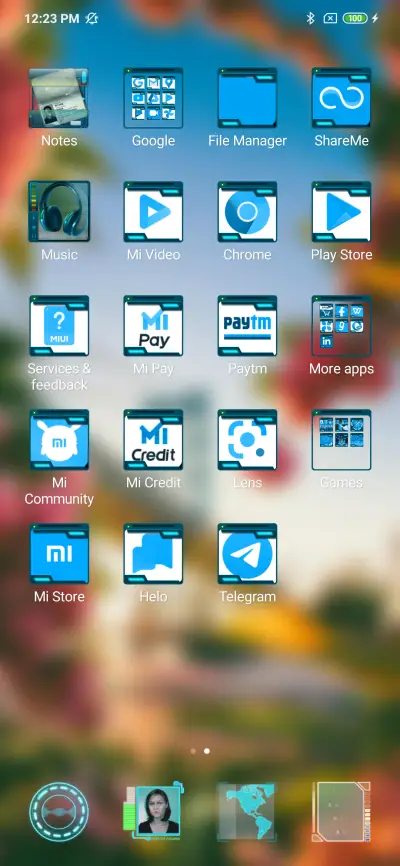Open the ShareMe app
The image size is (400, 866).
[x=341, y=98]
